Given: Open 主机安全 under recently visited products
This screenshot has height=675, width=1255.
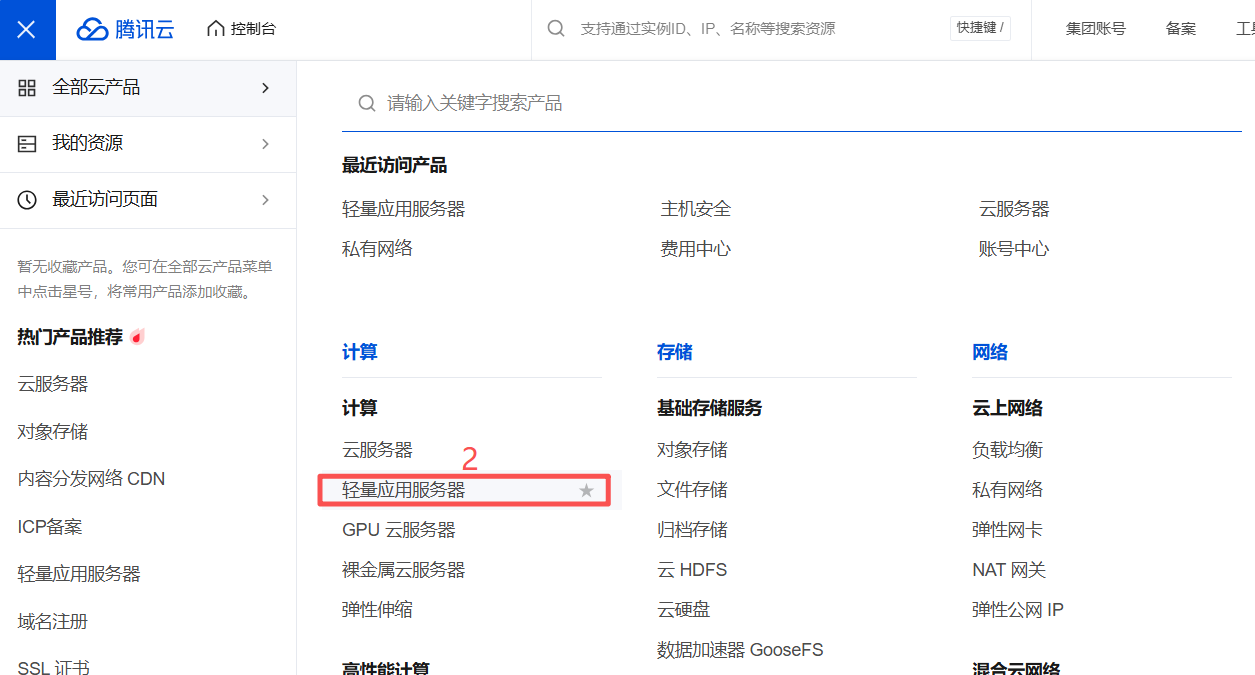Looking at the screenshot, I should [696, 209].
